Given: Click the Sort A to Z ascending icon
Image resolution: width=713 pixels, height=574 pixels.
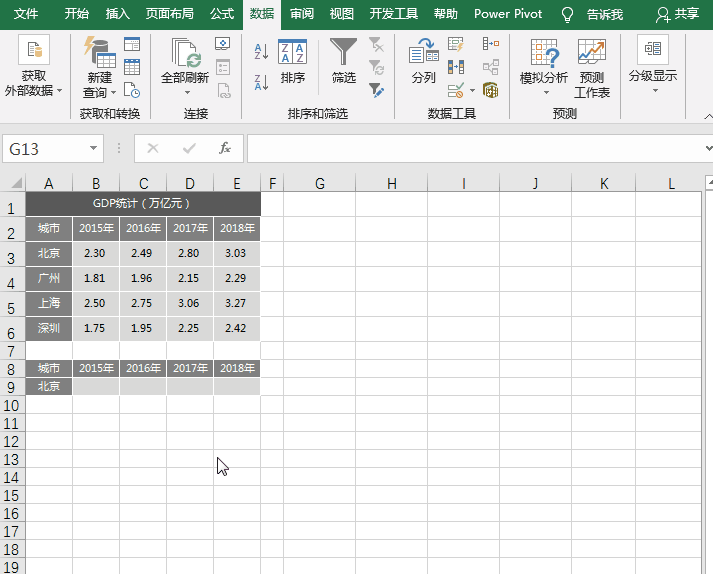Looking at the screenshot, I should pyautogui.click(x=261, y=51).
